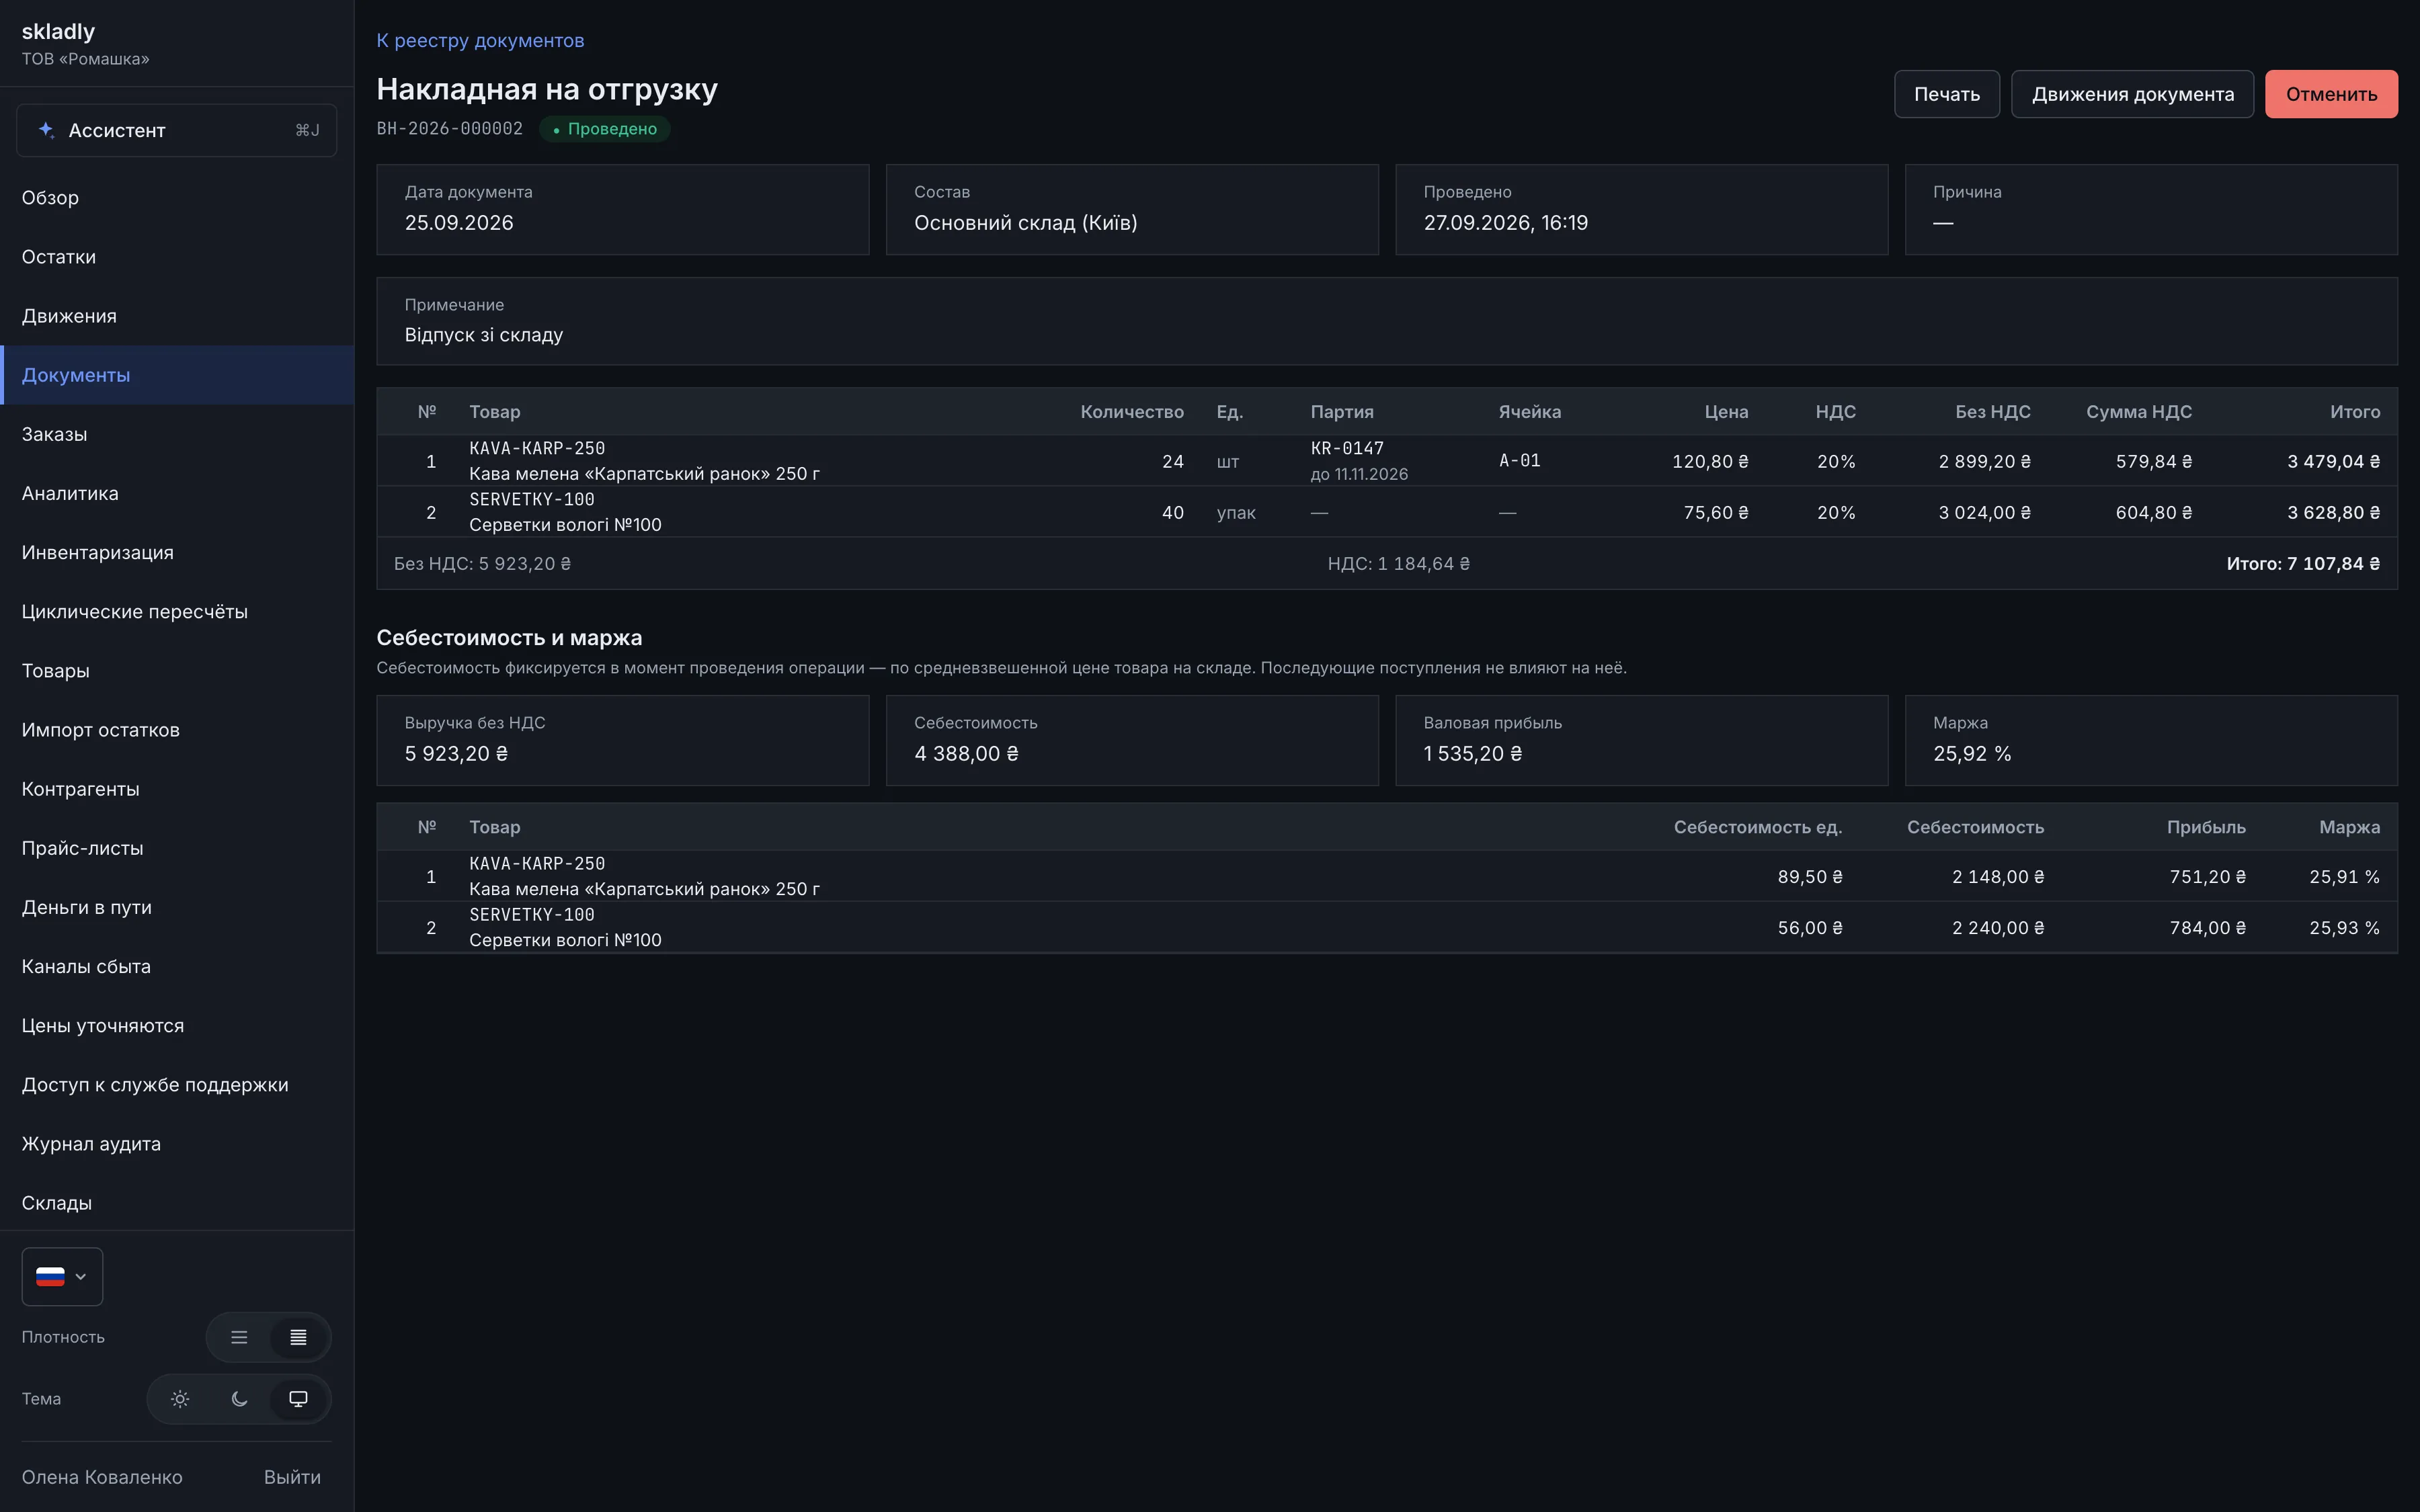Open Циклические пересчёты
The width and height of the screenshot is (2420, 1512).
pyautogui.click(x=177, y=611)
